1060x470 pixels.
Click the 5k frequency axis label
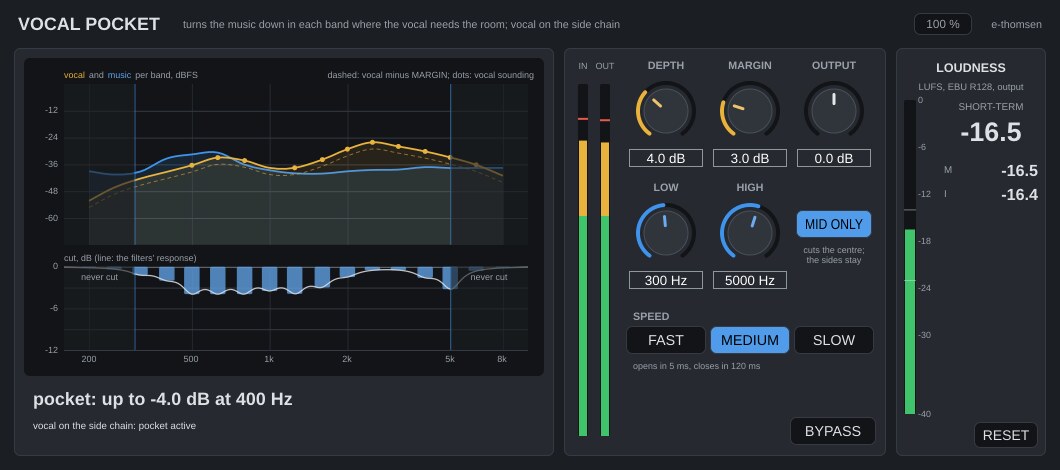pos(450,359)
